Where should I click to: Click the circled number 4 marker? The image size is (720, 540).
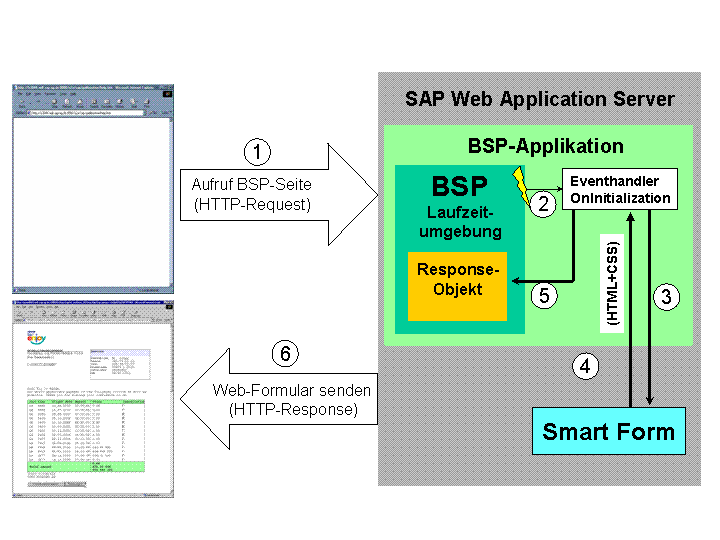tap(585, 366)
